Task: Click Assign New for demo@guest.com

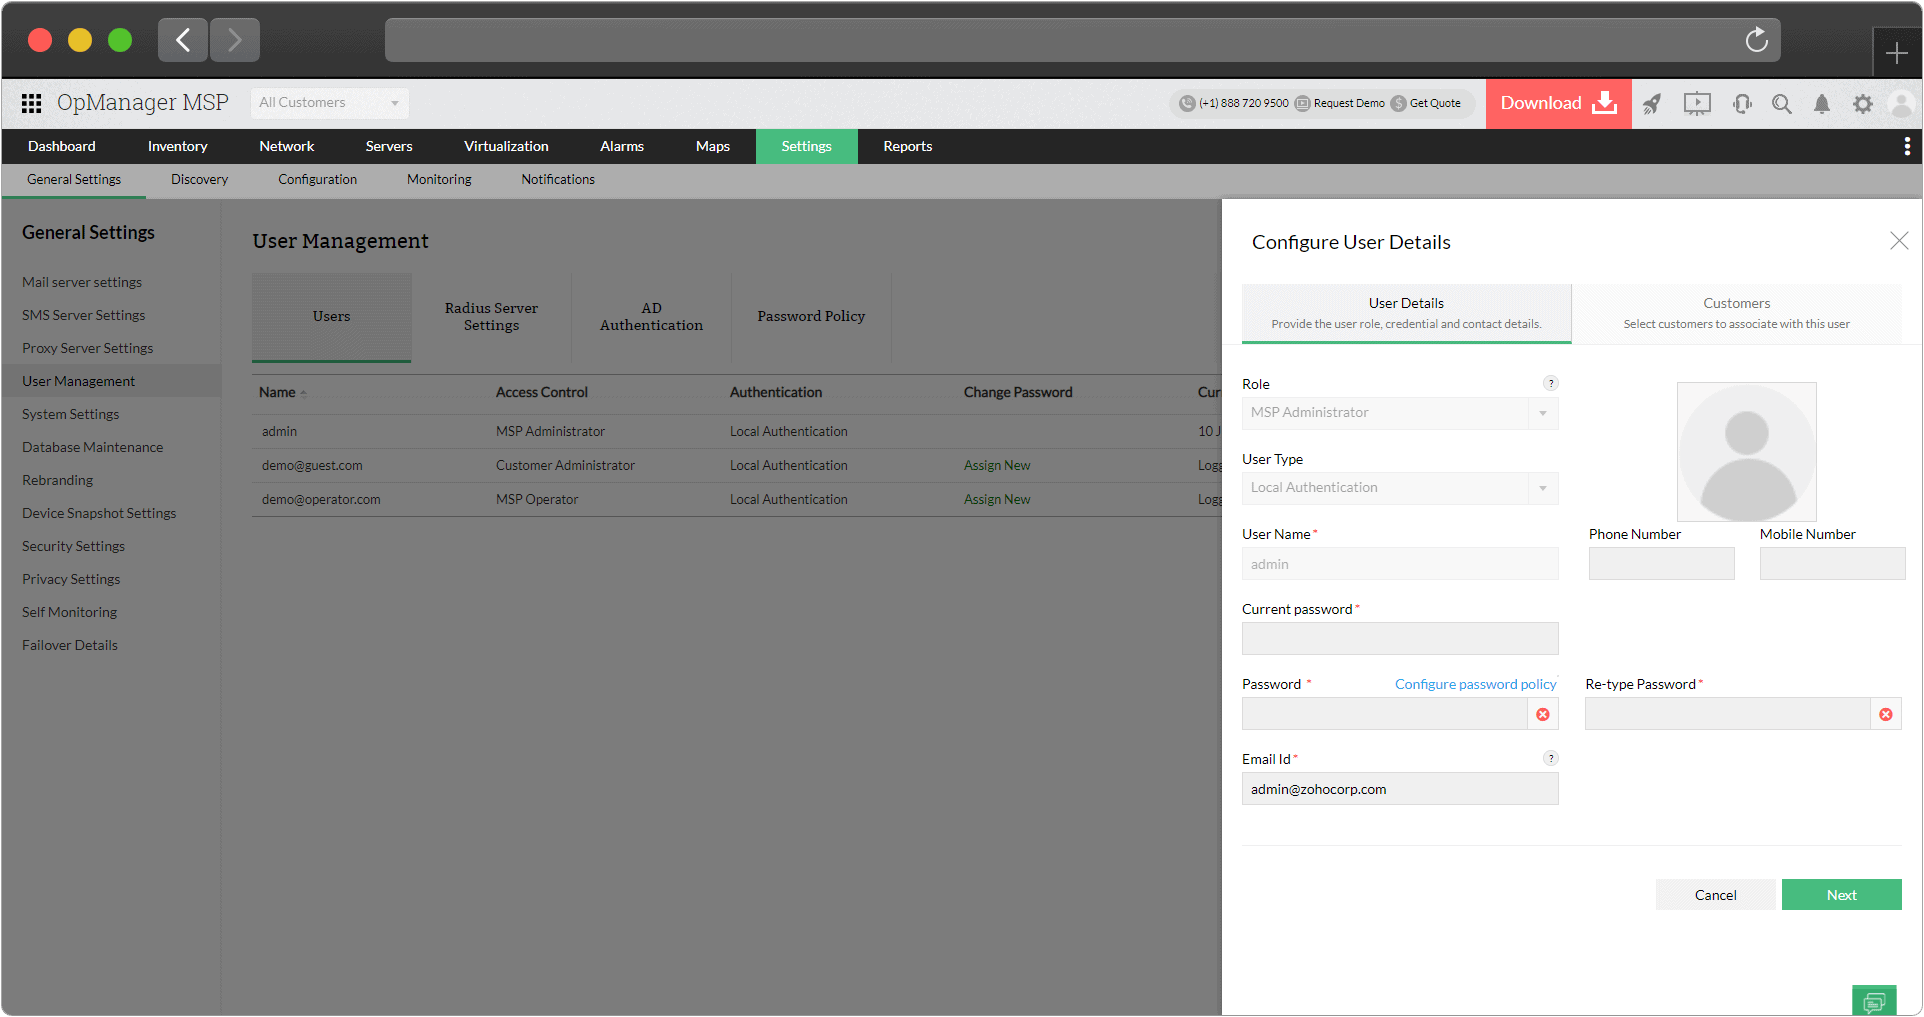Action: pos(997,466)
